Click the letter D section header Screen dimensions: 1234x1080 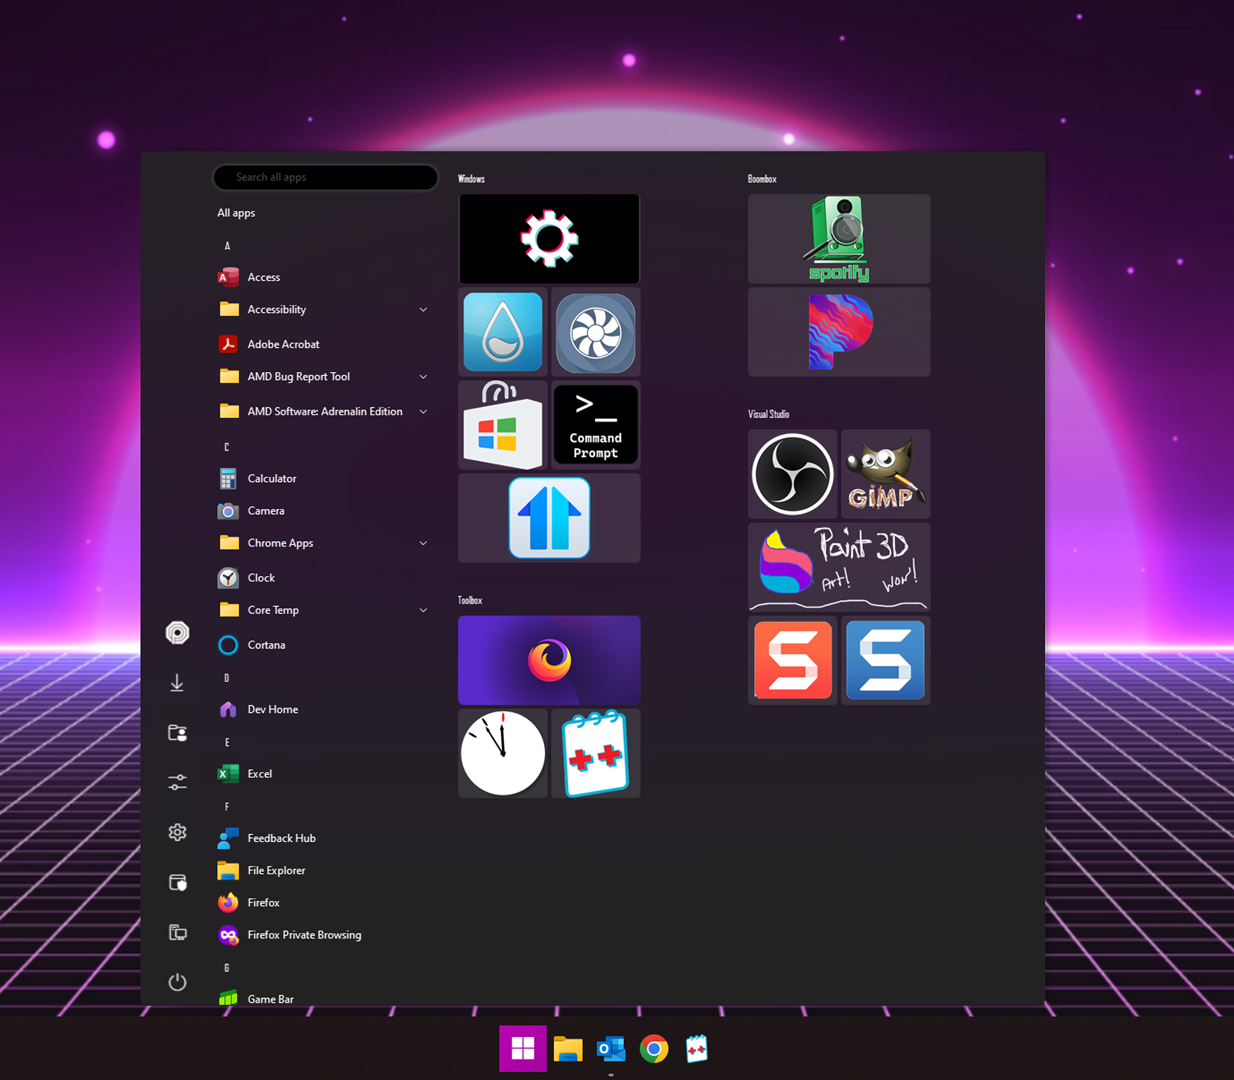[x=227, y=678]
